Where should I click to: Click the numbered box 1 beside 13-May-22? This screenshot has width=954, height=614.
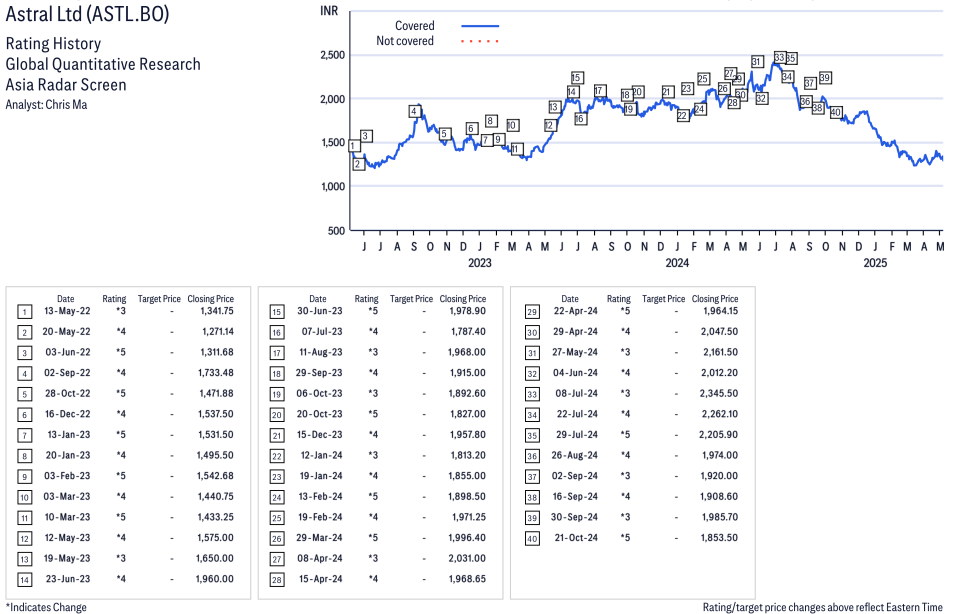point(24,312)
